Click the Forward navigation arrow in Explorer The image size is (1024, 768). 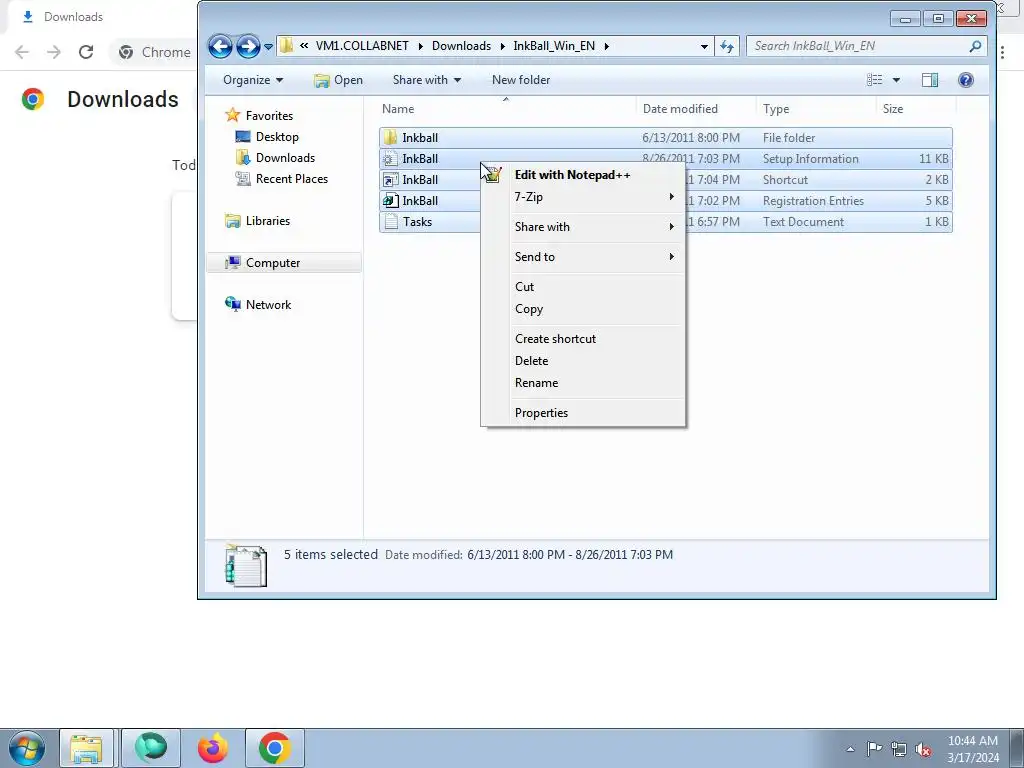pos(248,46)
